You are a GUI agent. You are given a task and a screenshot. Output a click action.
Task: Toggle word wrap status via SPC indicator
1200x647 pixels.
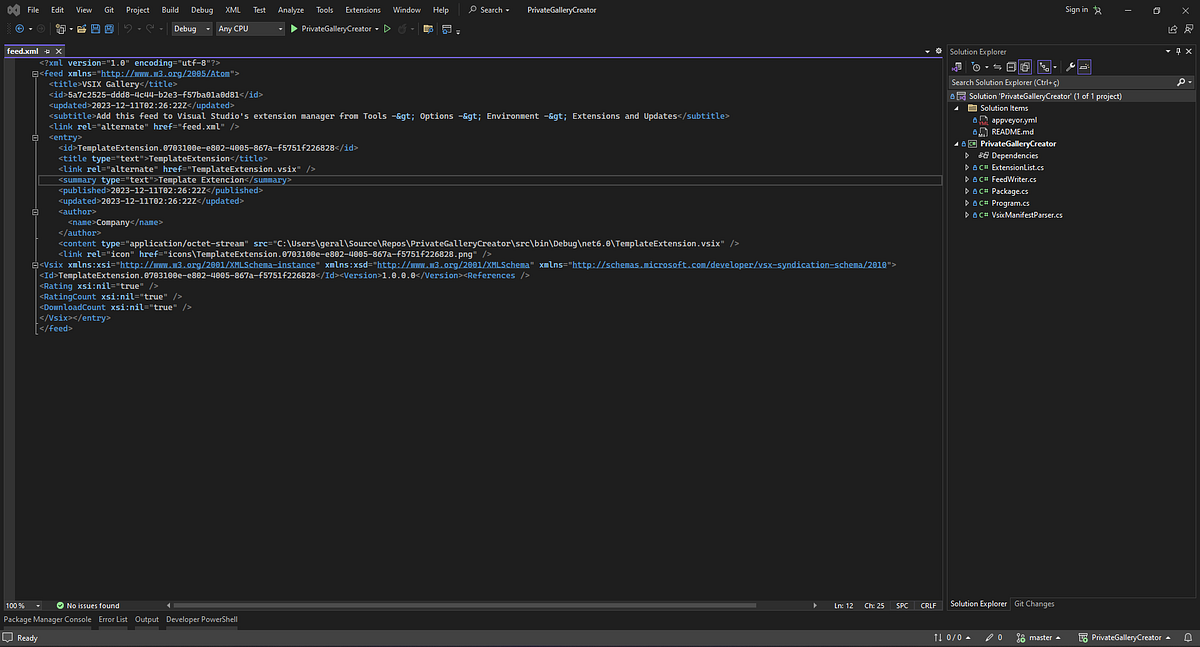click(x=902, y=605)
